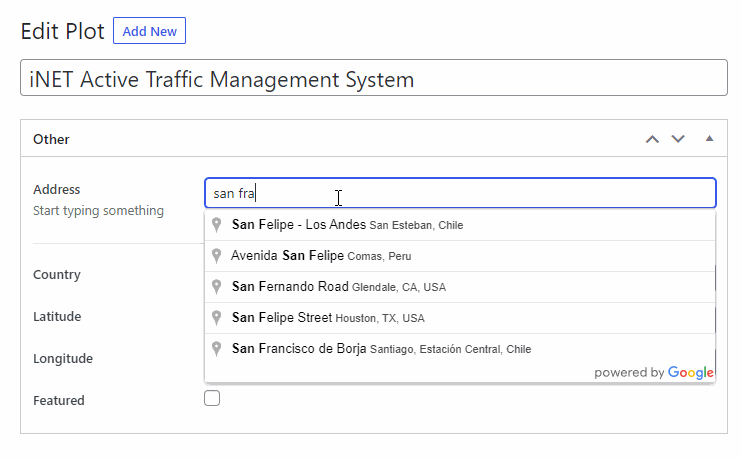The height and width of the screenshot is (460, 741).
Task: Click the Latitude field label
Action: [x=57, y=316]
